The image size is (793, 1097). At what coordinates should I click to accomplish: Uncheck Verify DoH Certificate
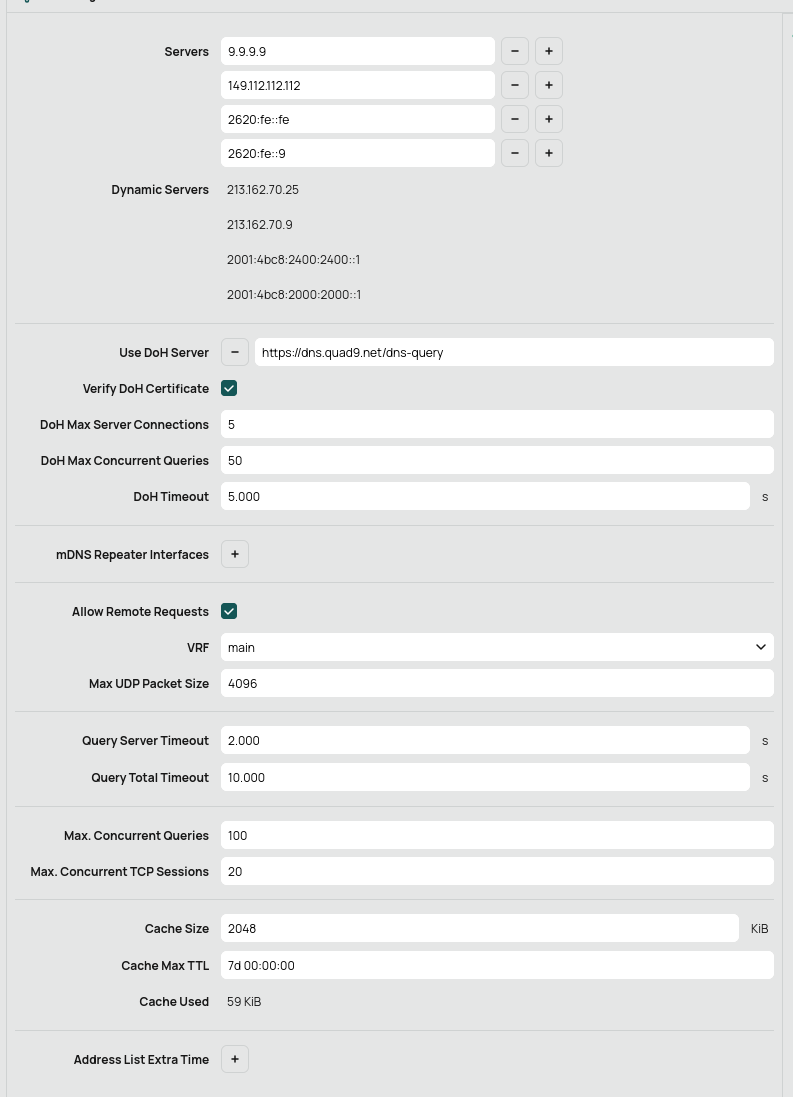point(229,388)
